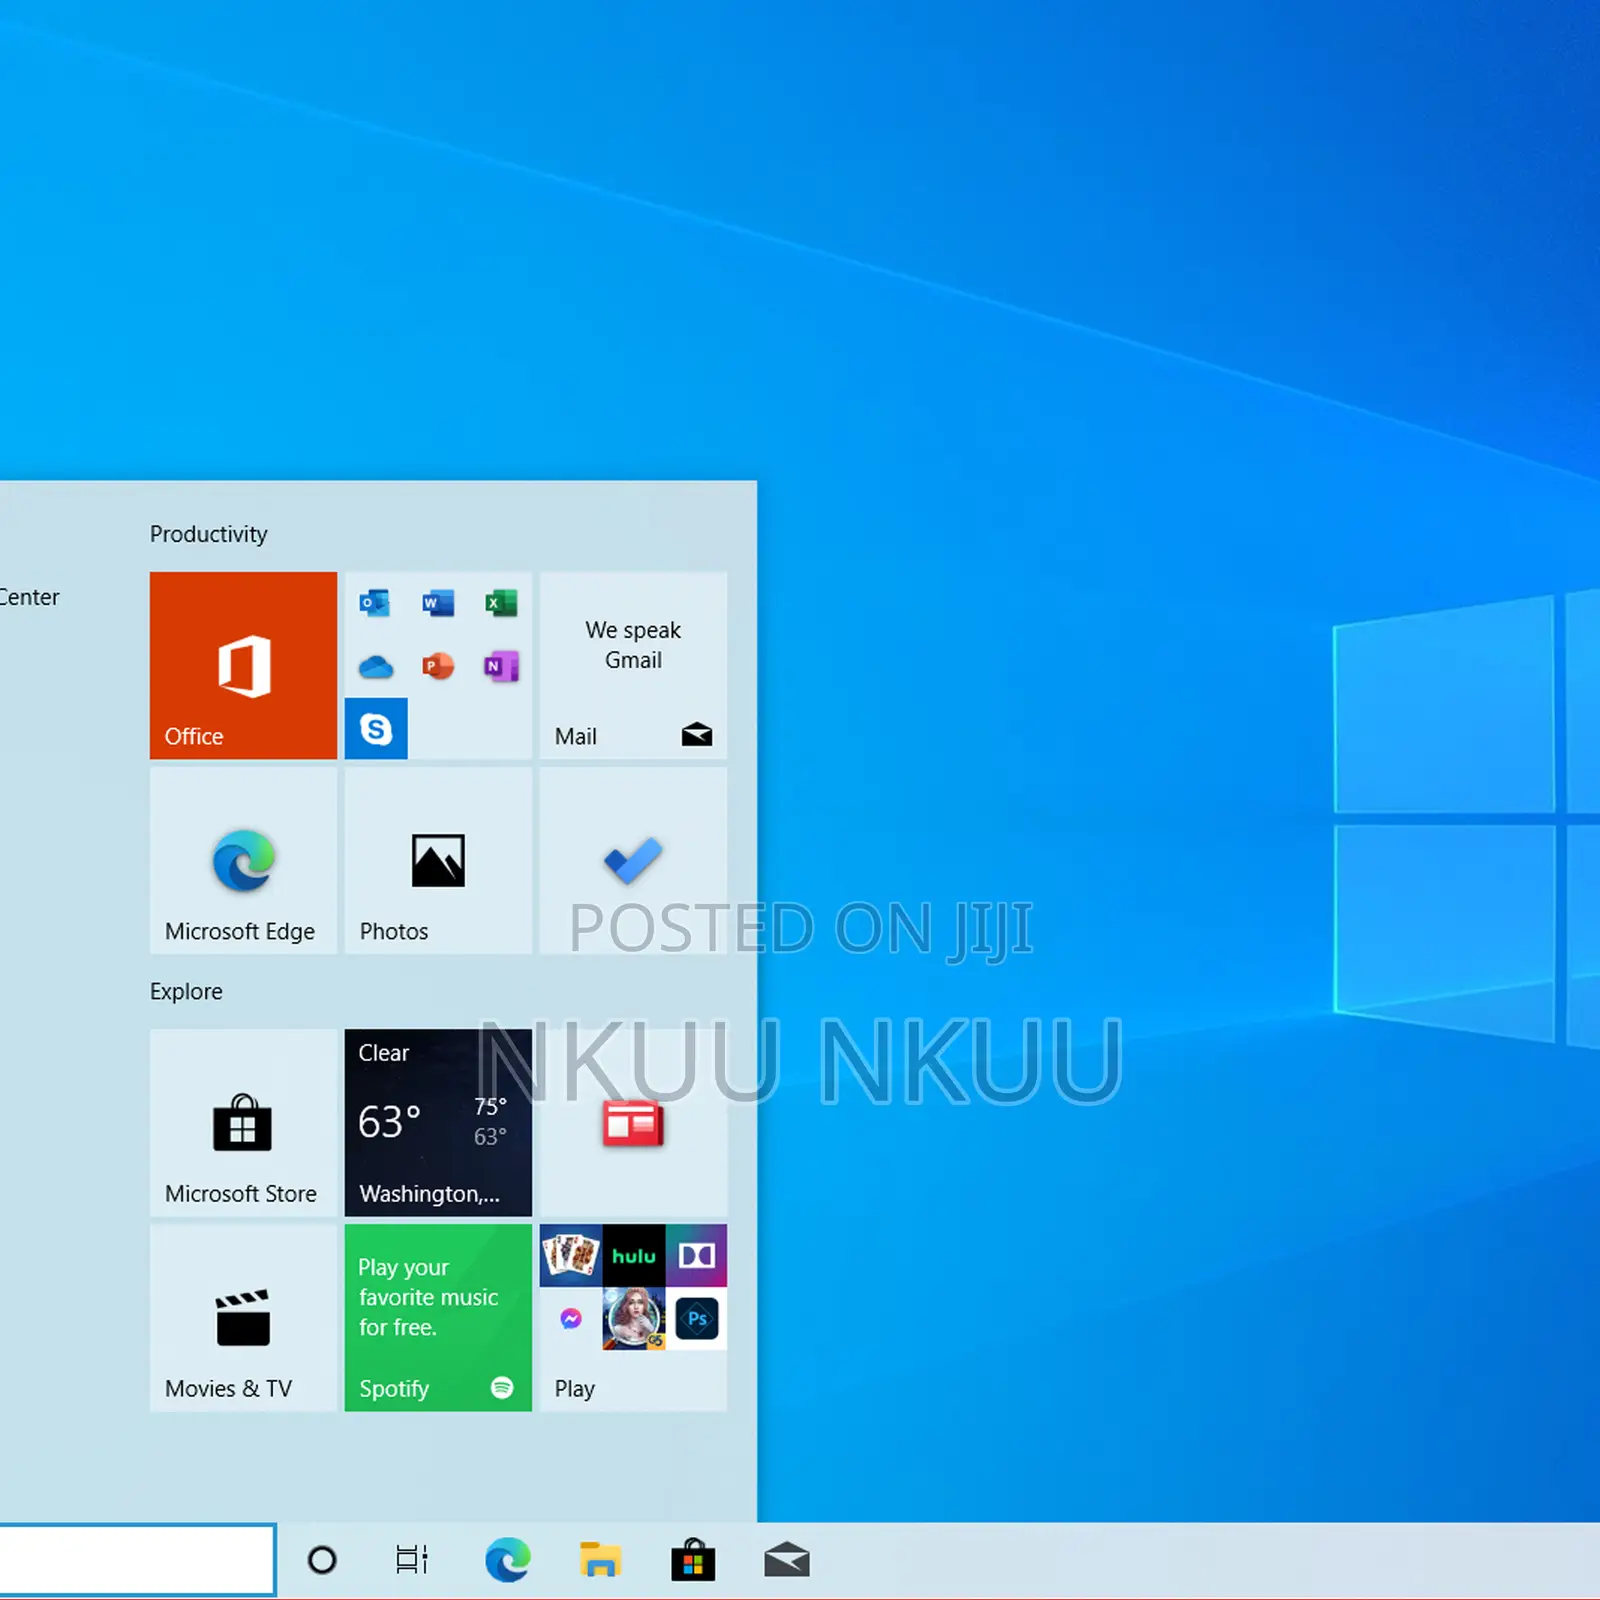This screenshot has height=1600, width=1600.
Task: Open OneDrive cloud icon in Productivity group
Action: (375, 666)
